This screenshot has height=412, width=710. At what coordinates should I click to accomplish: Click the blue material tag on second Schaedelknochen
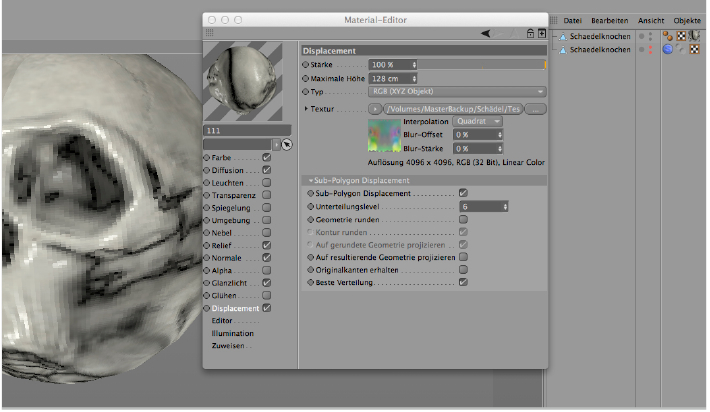pyautogui.click(x=667, y=48)
